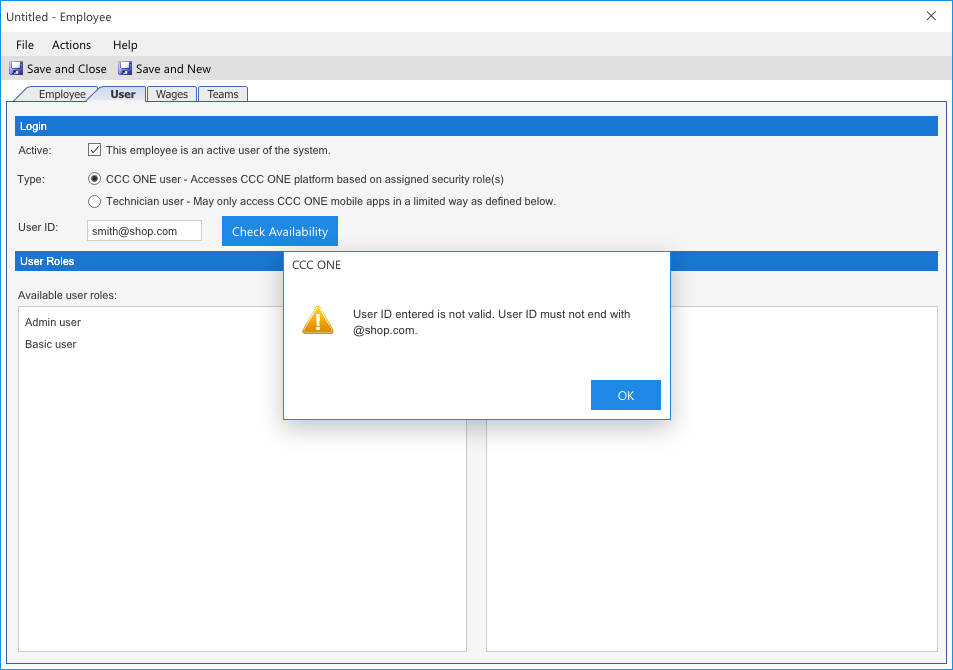This screenshot has width=953, height=670.
Task: Select the CCC ONE user radio option
Action: click(x=95, y=179)
